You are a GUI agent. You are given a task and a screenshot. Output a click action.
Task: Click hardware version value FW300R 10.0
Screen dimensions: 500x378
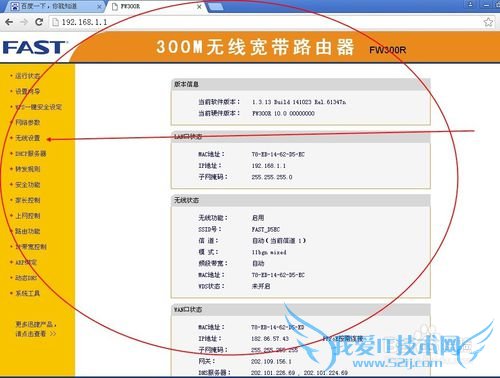click(283, 113)
